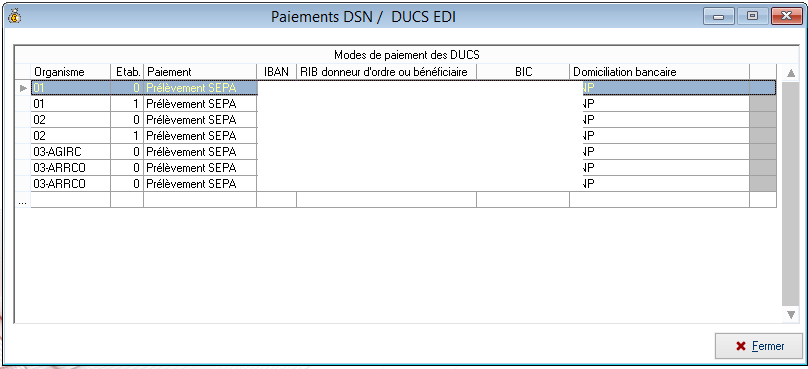Click the scrollbar up arrow
This screenshot has width=808, height=369.
tap(790, 73)
